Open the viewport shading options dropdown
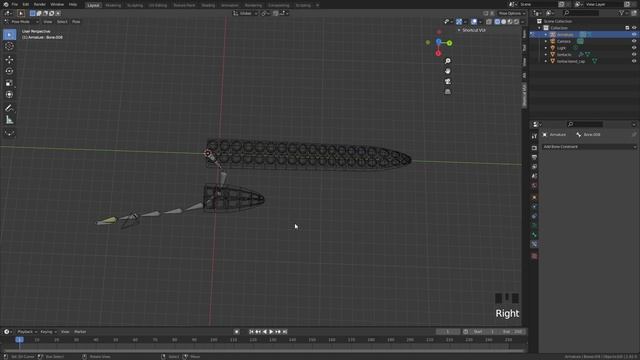Viewport: 640px width, 360px height. 523,22
